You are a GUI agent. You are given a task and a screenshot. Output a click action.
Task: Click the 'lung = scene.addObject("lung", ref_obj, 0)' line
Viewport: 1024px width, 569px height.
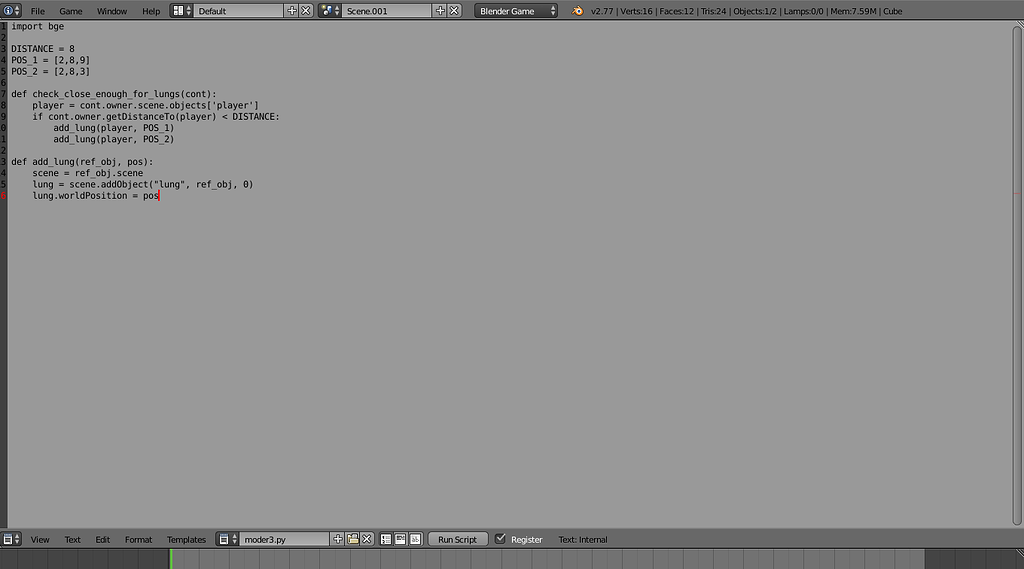143,184
